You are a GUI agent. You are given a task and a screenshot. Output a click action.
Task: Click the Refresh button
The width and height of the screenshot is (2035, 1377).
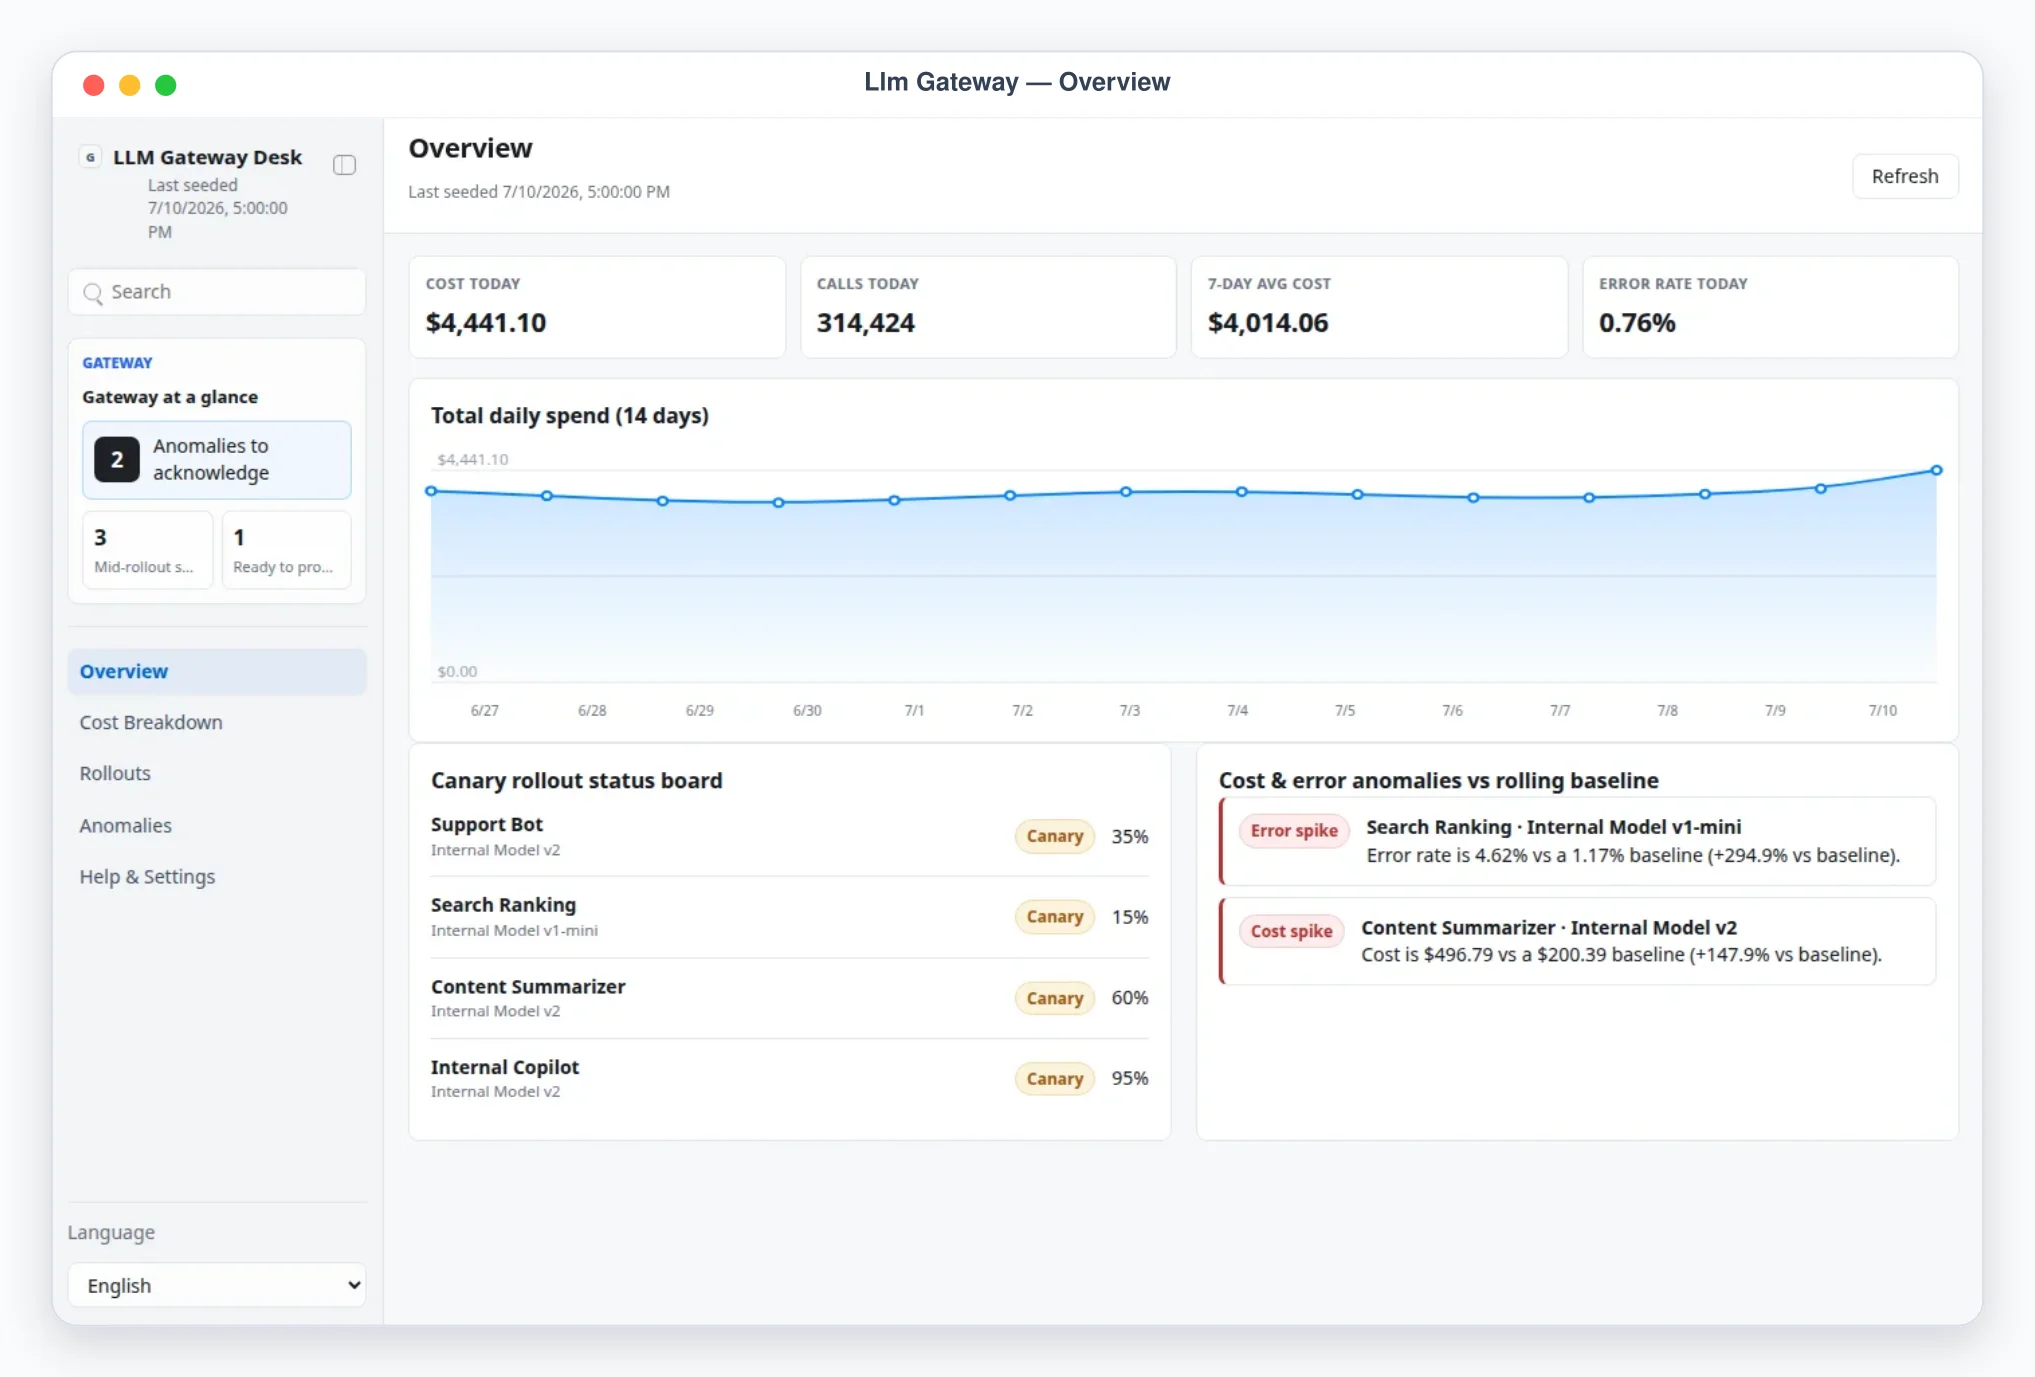coord(1904,177)
